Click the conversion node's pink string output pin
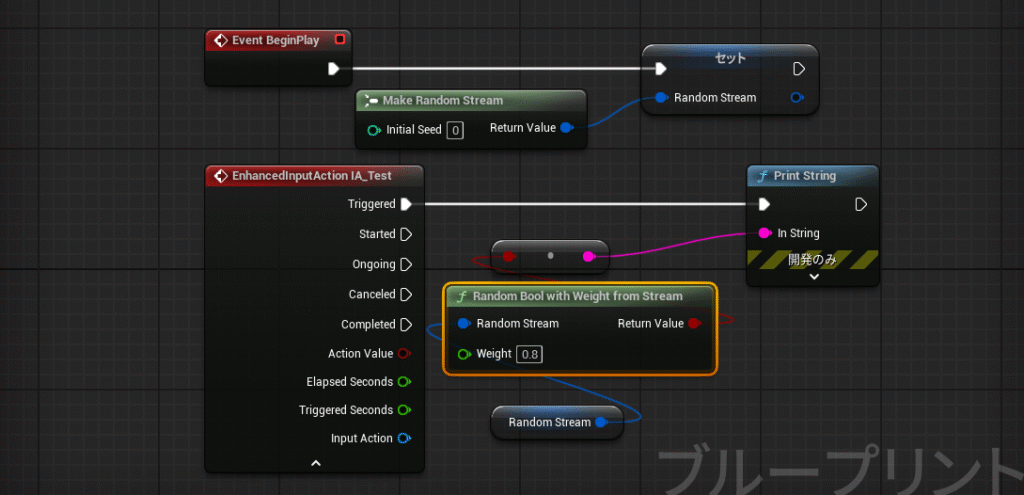 [x=588, y=257]
